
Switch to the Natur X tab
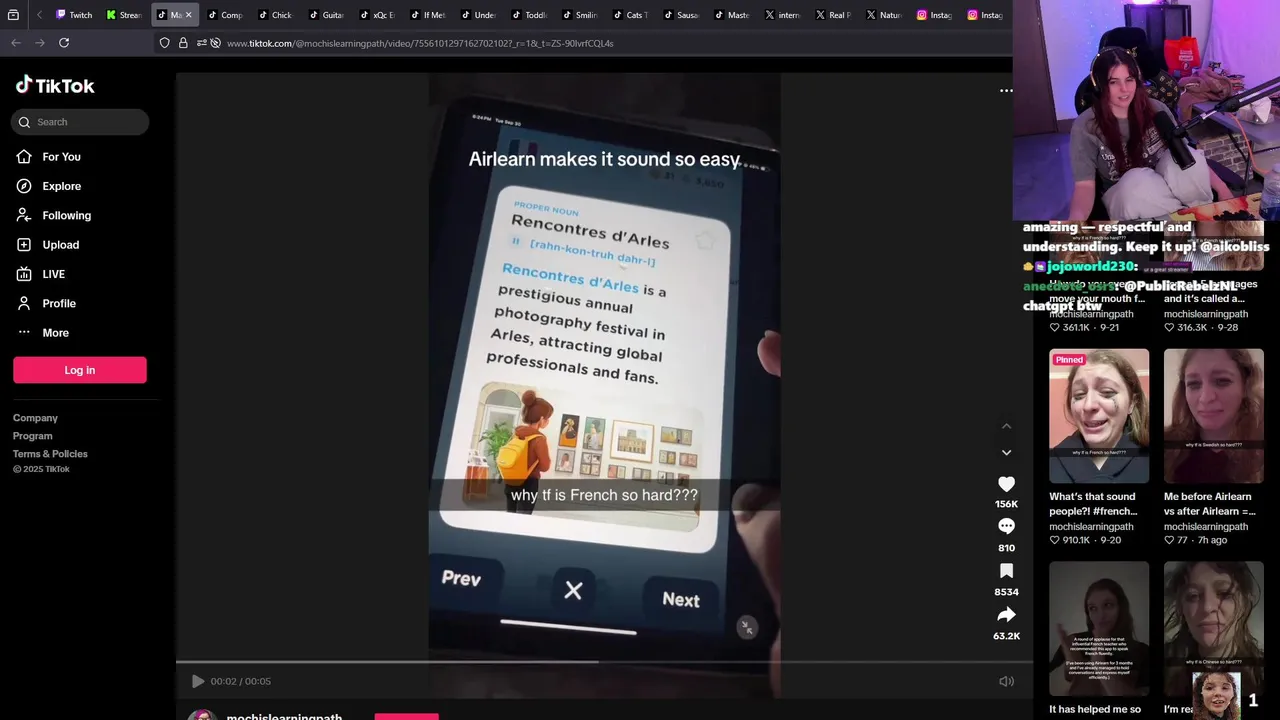[x=884, y=15]
